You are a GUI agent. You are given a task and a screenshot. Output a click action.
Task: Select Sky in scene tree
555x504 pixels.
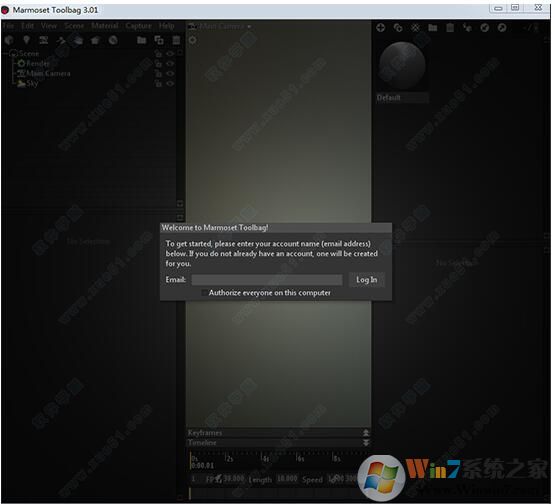[x=32, y=84]
